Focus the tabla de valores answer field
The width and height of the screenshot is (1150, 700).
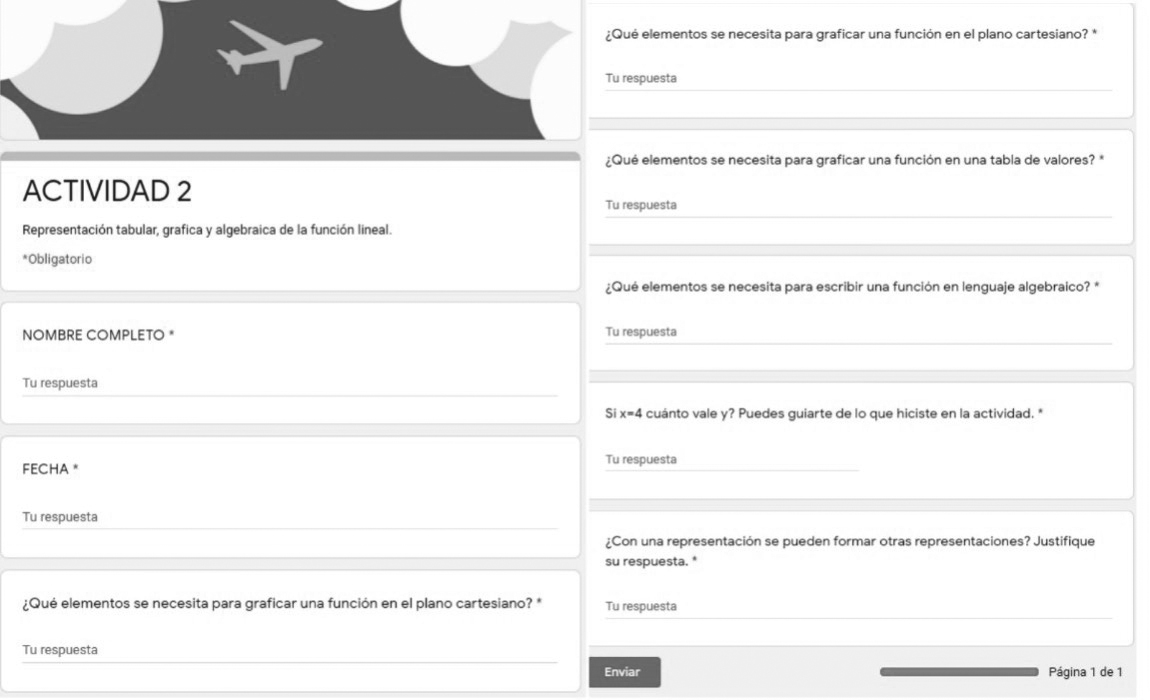(858, 206)
